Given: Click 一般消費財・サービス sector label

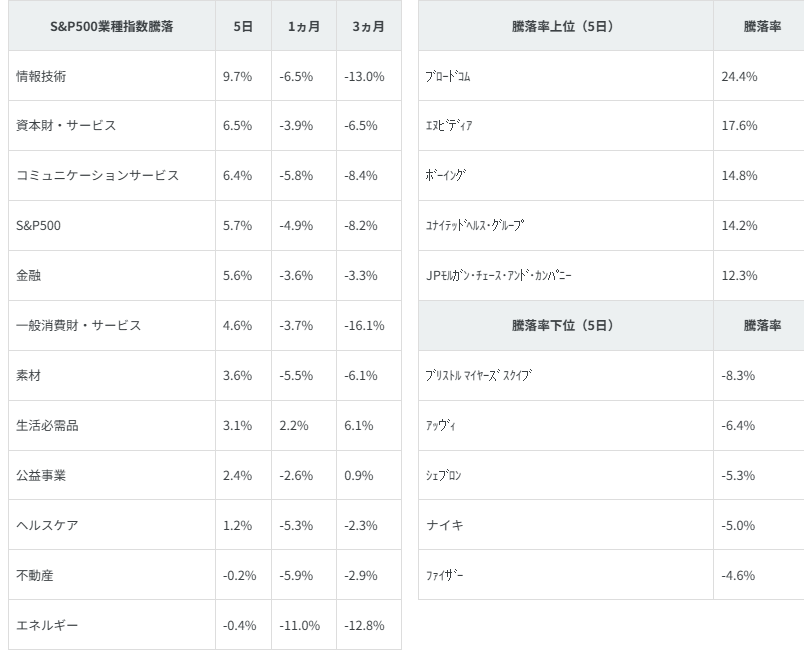Looking at the screenshot, I should click(78, 326).
